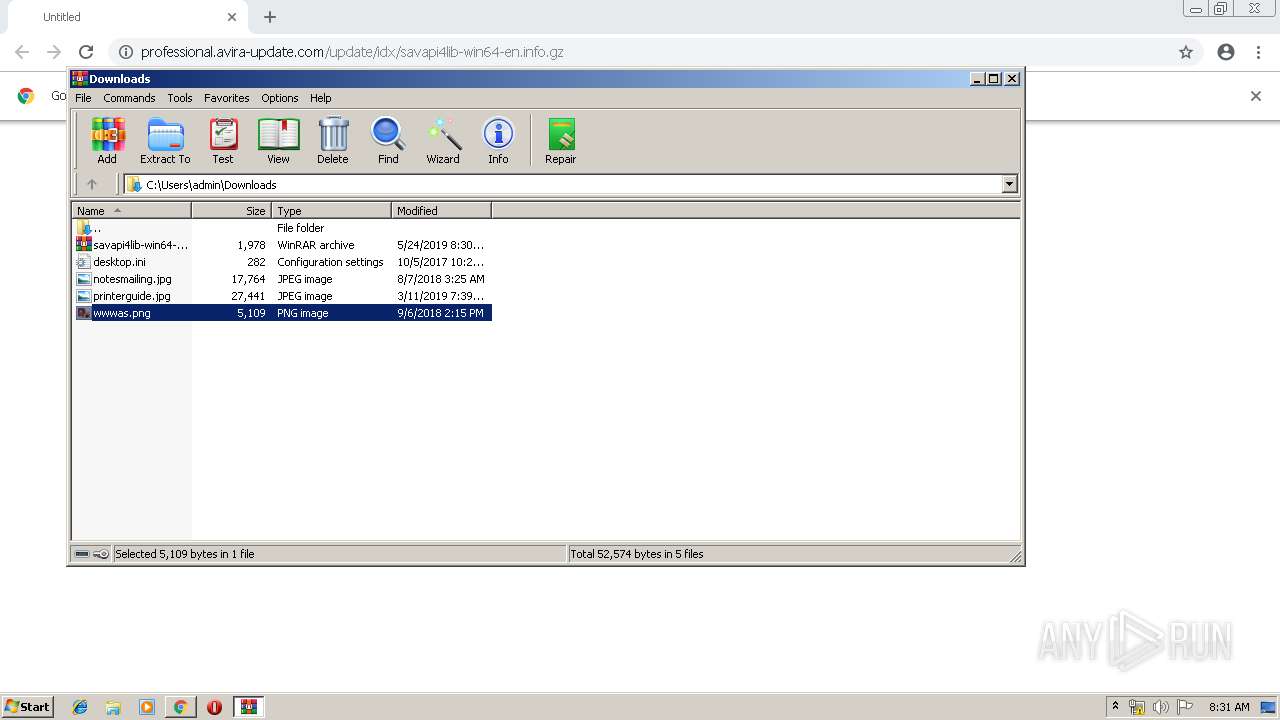Open the Tools menu
The image size is (1280, 720).
180,98
